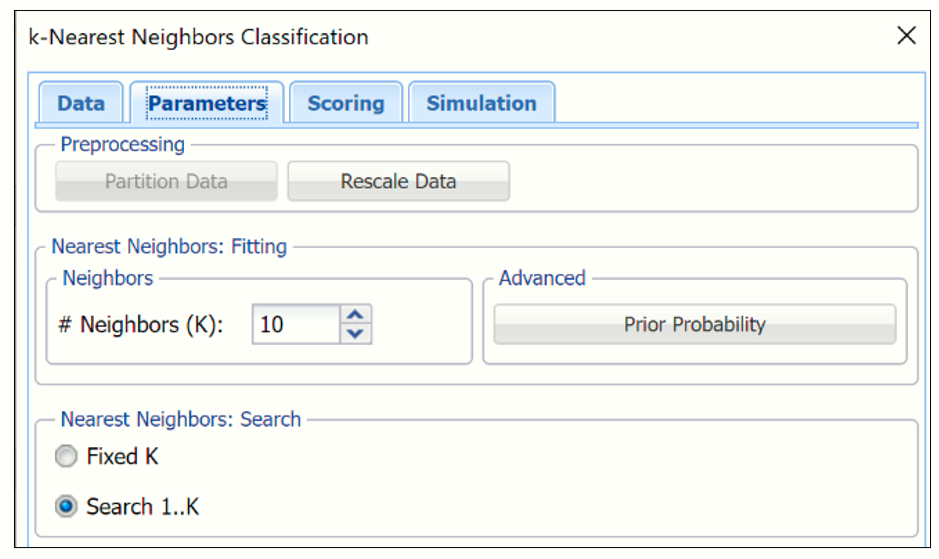
Task: Click the # Neighbors (K) number field
Action: pyautogui.click(x=295, y=325)
